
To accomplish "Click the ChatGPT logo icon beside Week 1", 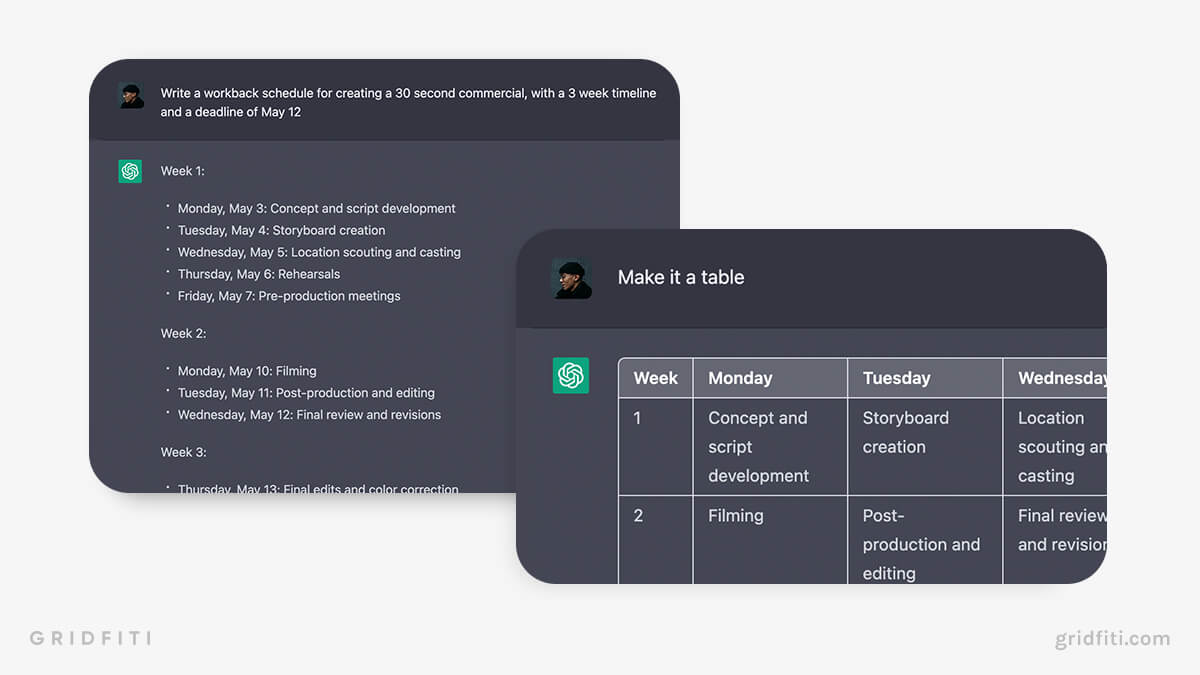I will [x=130, y=171].
